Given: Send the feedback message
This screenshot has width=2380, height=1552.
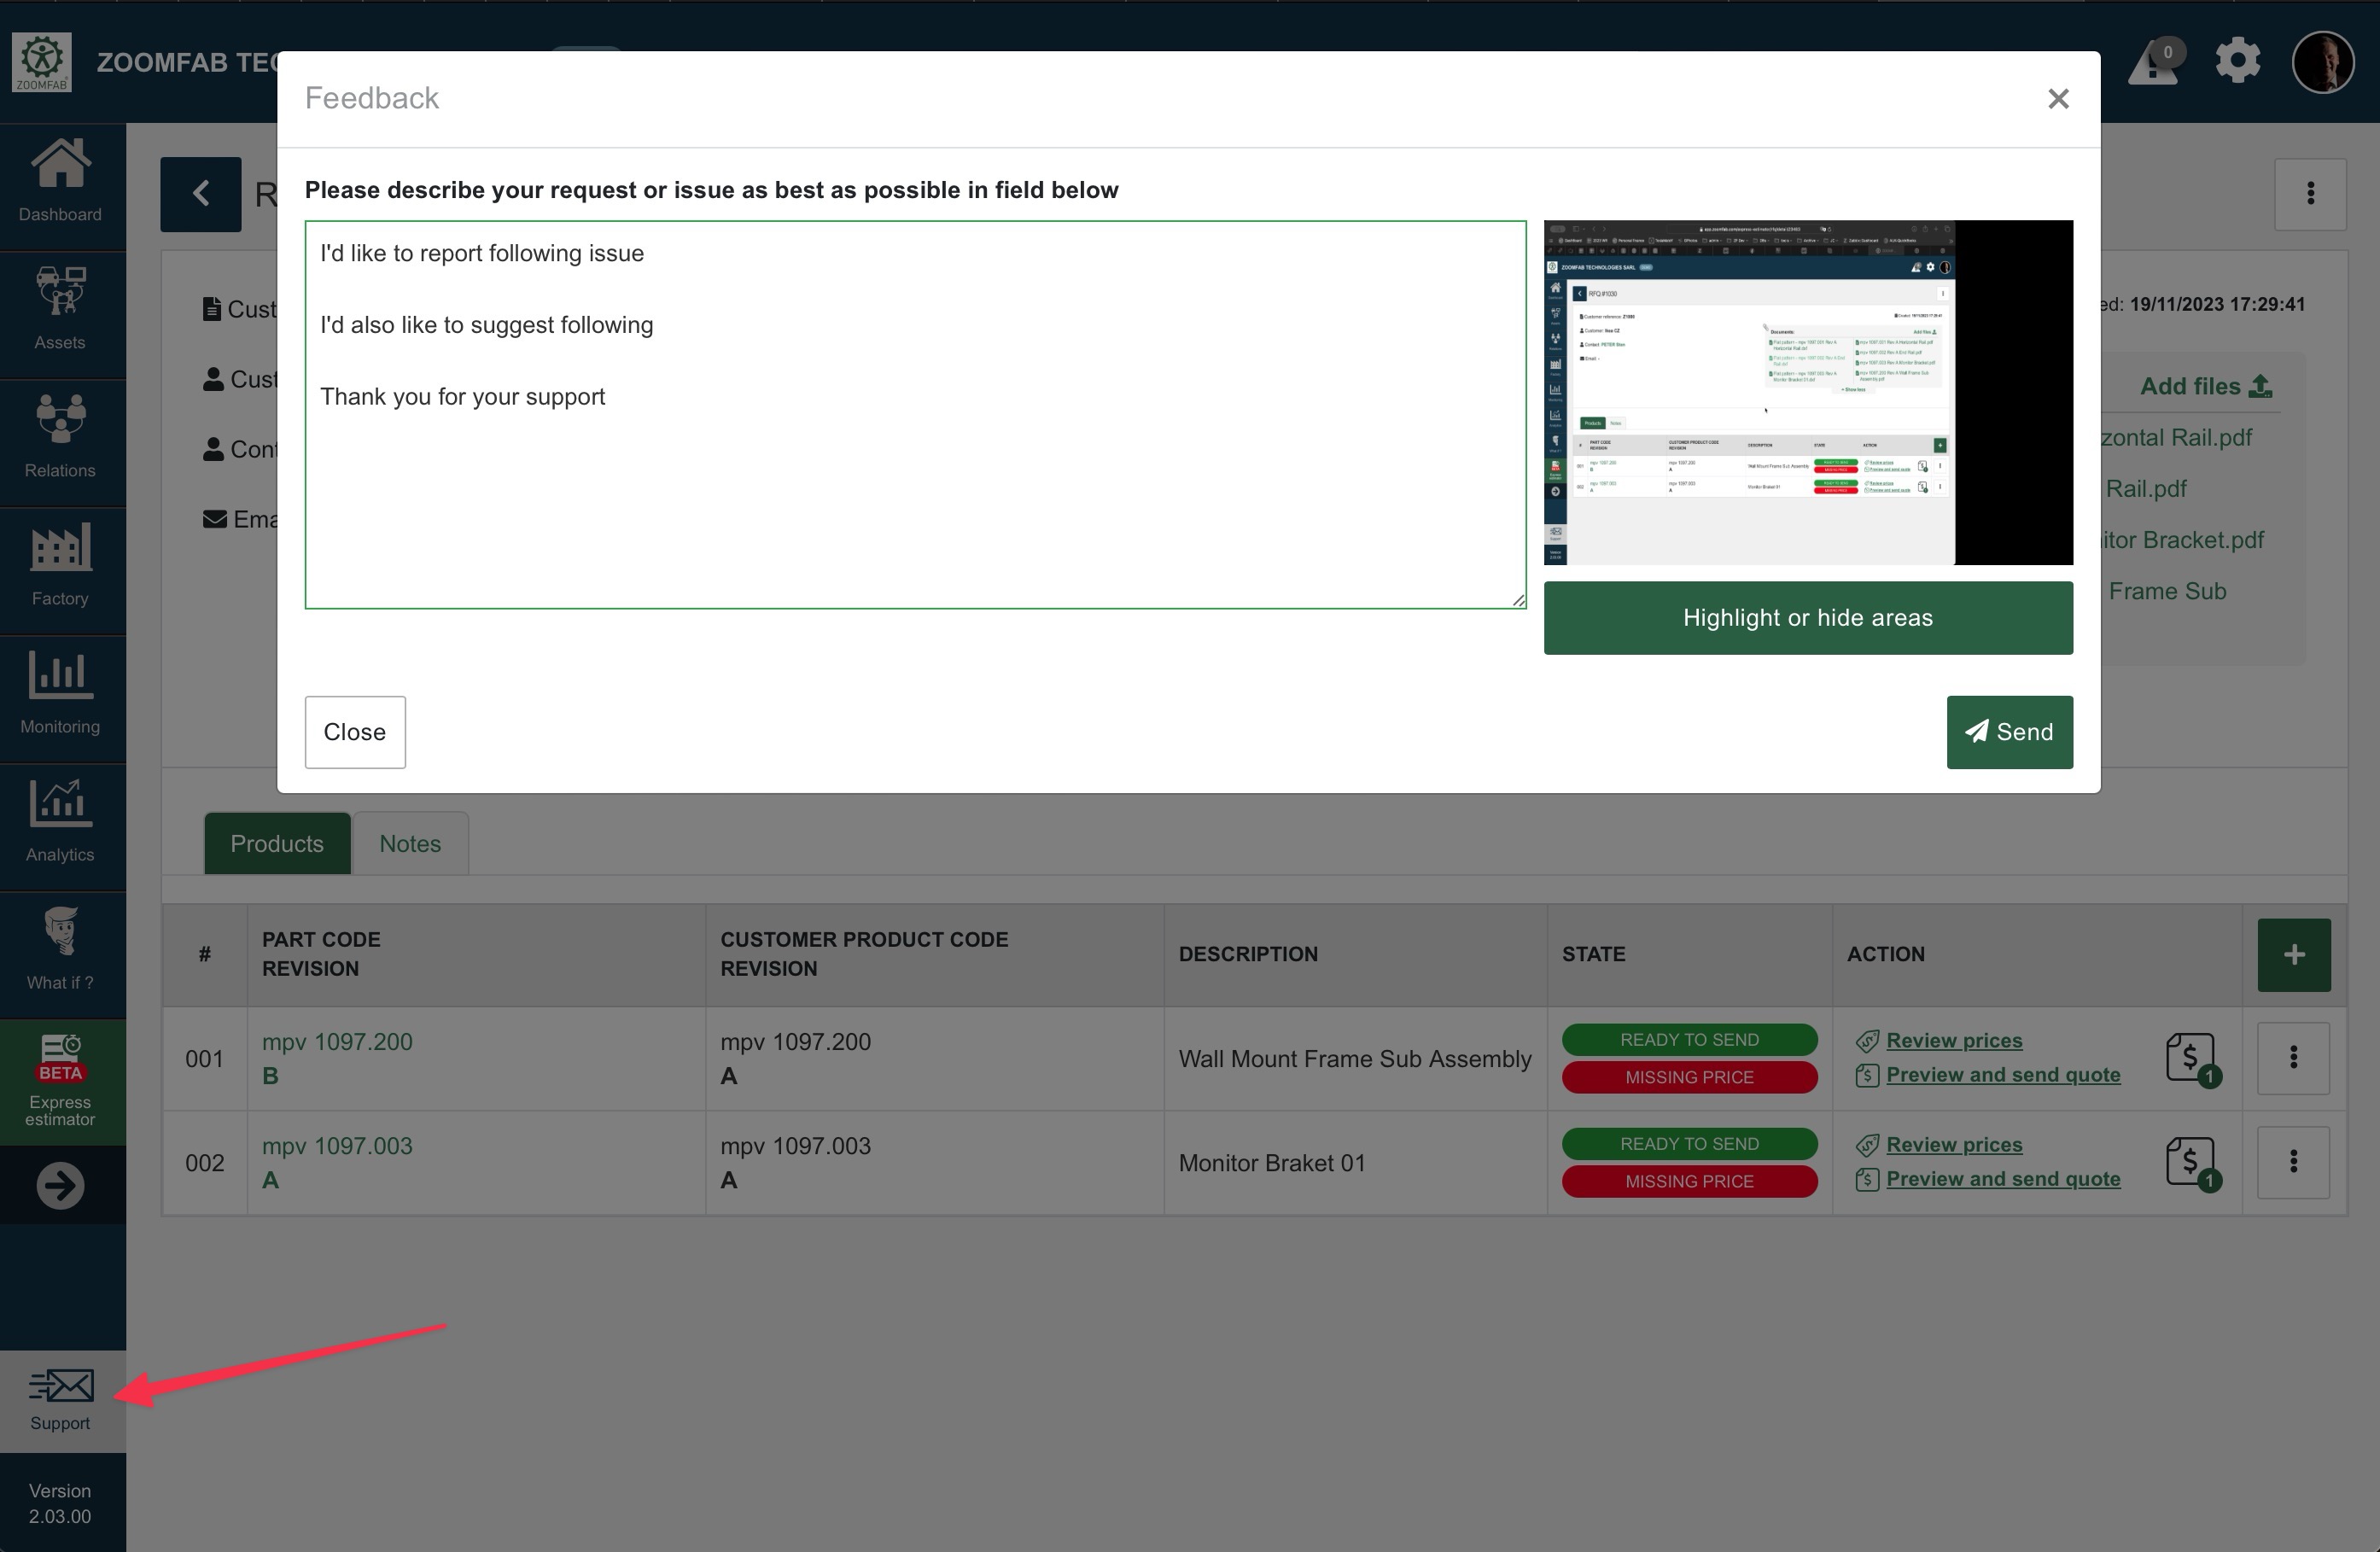Looking at the screenshot, I should coord(2008,732).
